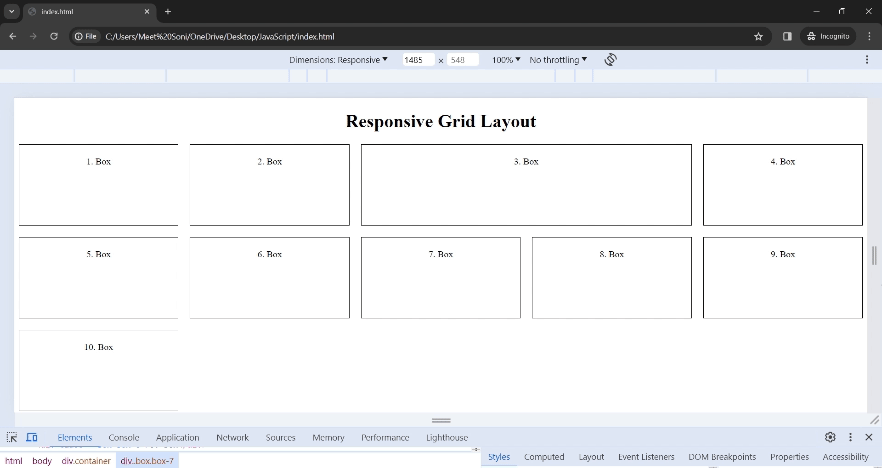Open the side panel icon

[787, 37]
